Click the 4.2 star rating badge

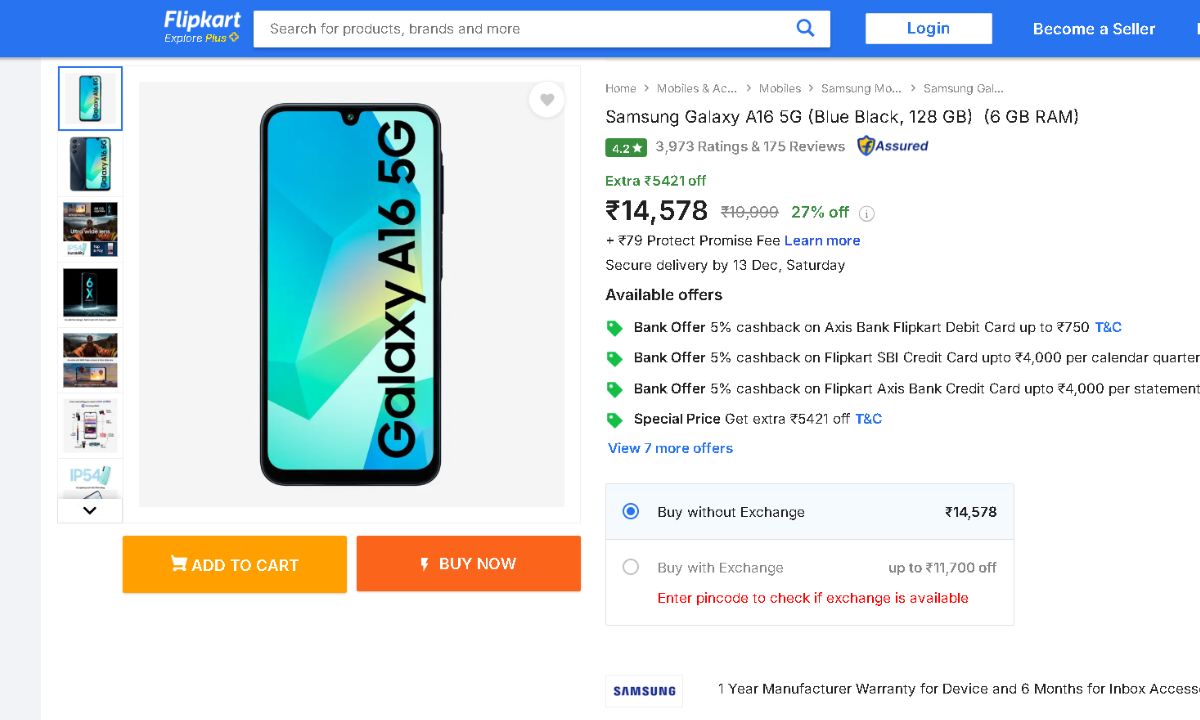coord(626,147)
